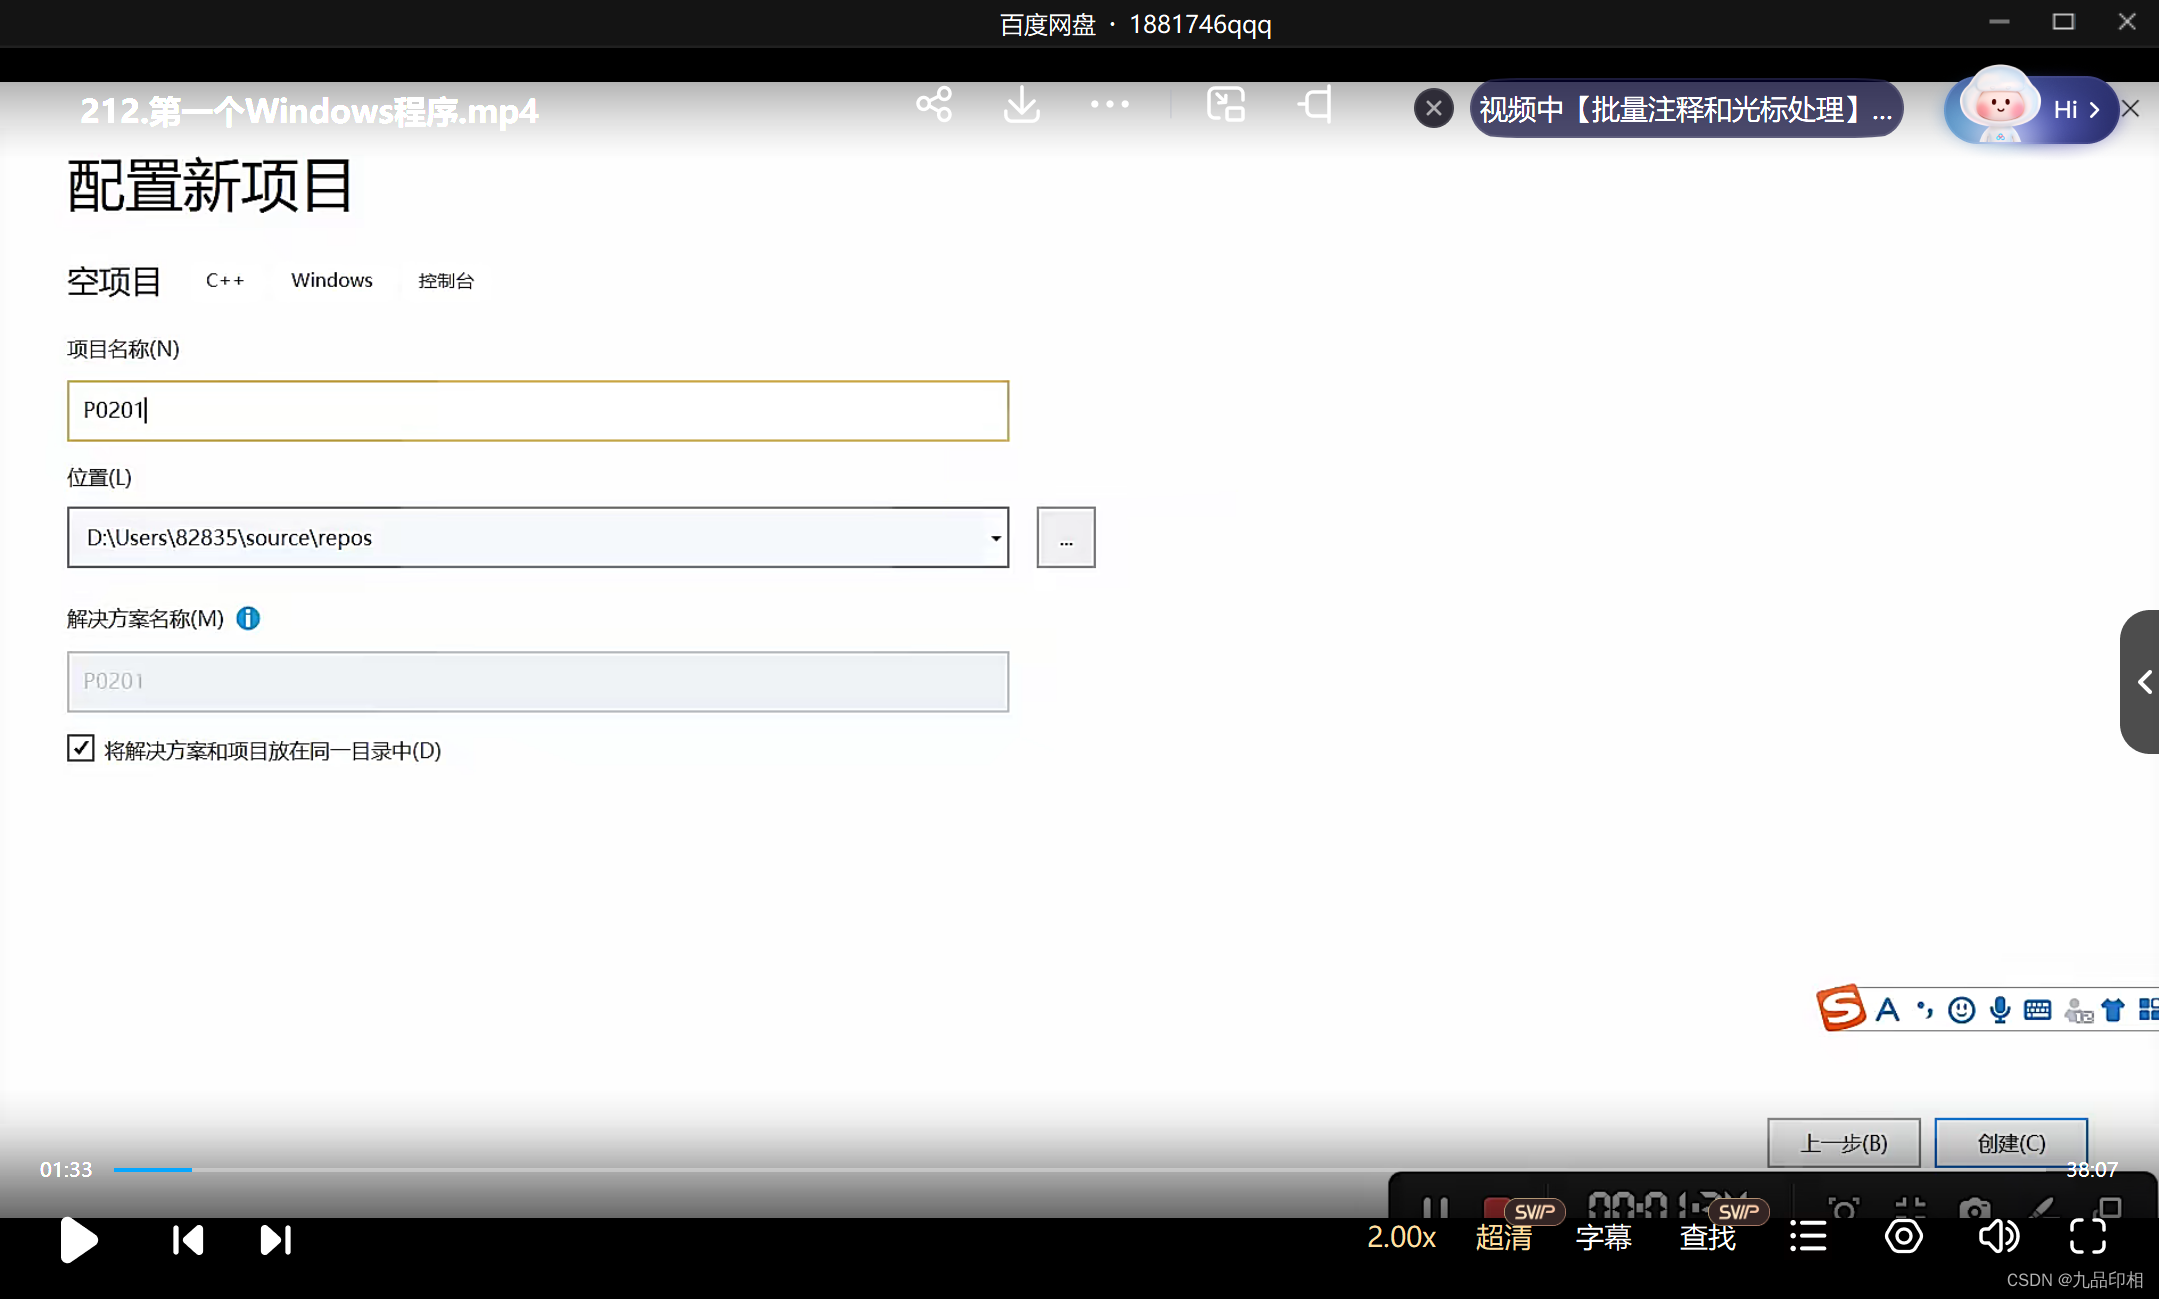Click the volume speaker icon
Viewport: 2159px width, 1299px height.
1998,1237
